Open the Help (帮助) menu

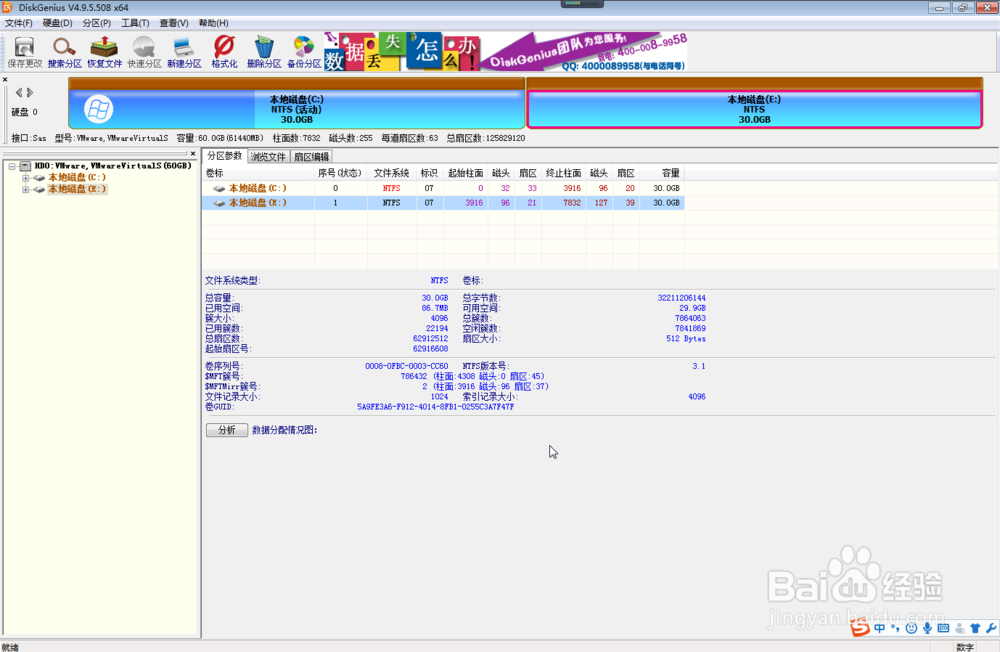click(213, 23)
